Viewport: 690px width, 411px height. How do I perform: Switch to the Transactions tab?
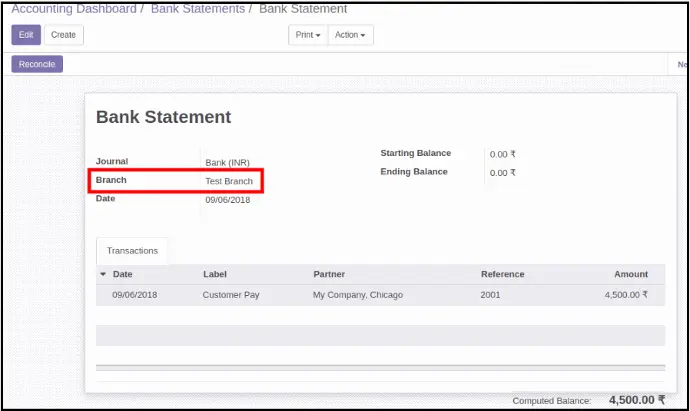pyautogui.click(x=132, y=250)
